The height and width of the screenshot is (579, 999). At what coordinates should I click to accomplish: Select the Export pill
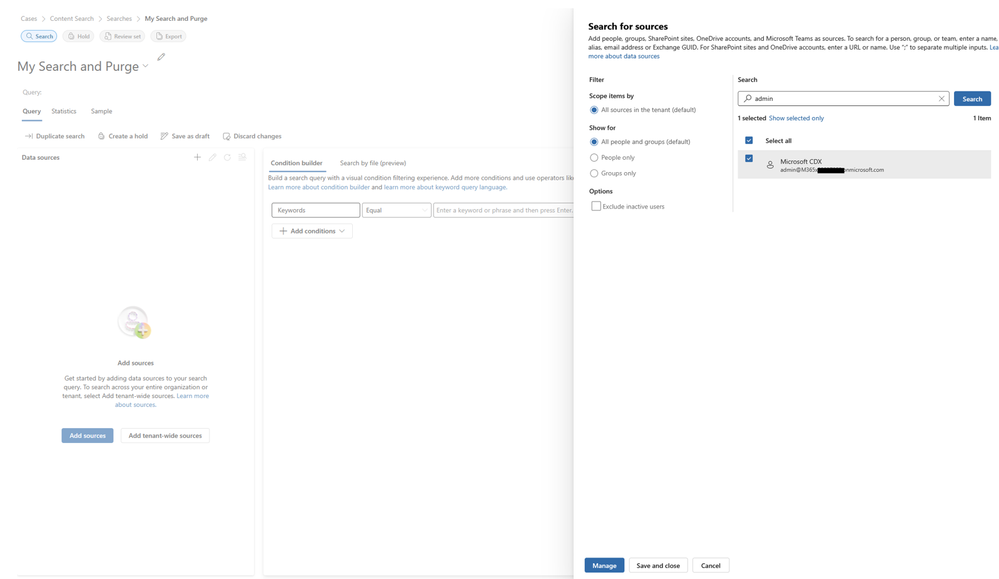168,36
